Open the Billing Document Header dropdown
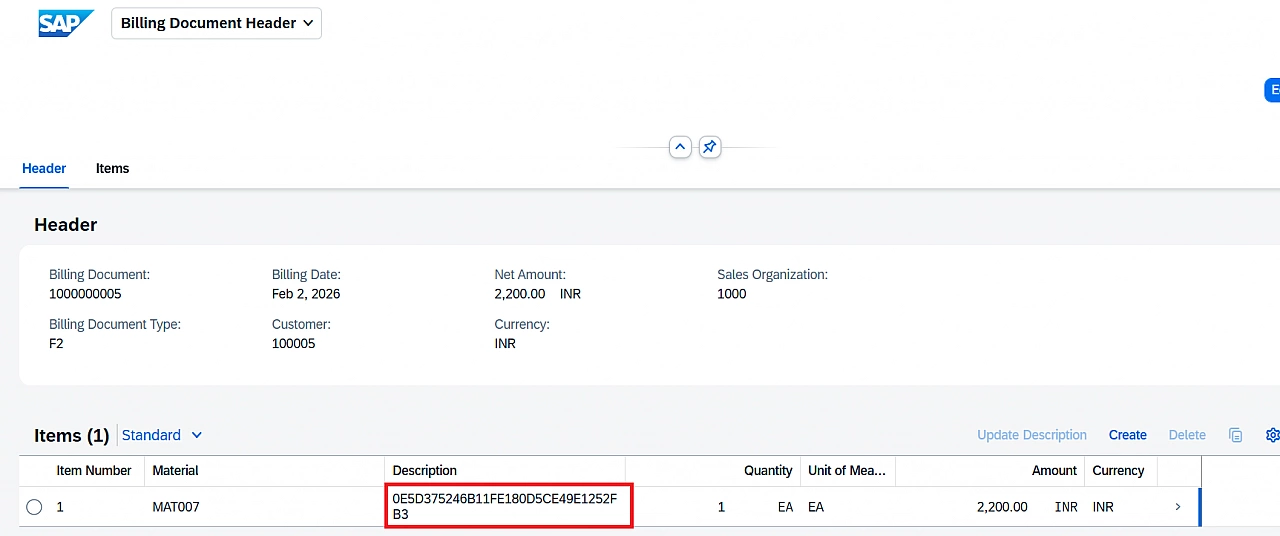 pyautogui.click(x=216, y=23)
